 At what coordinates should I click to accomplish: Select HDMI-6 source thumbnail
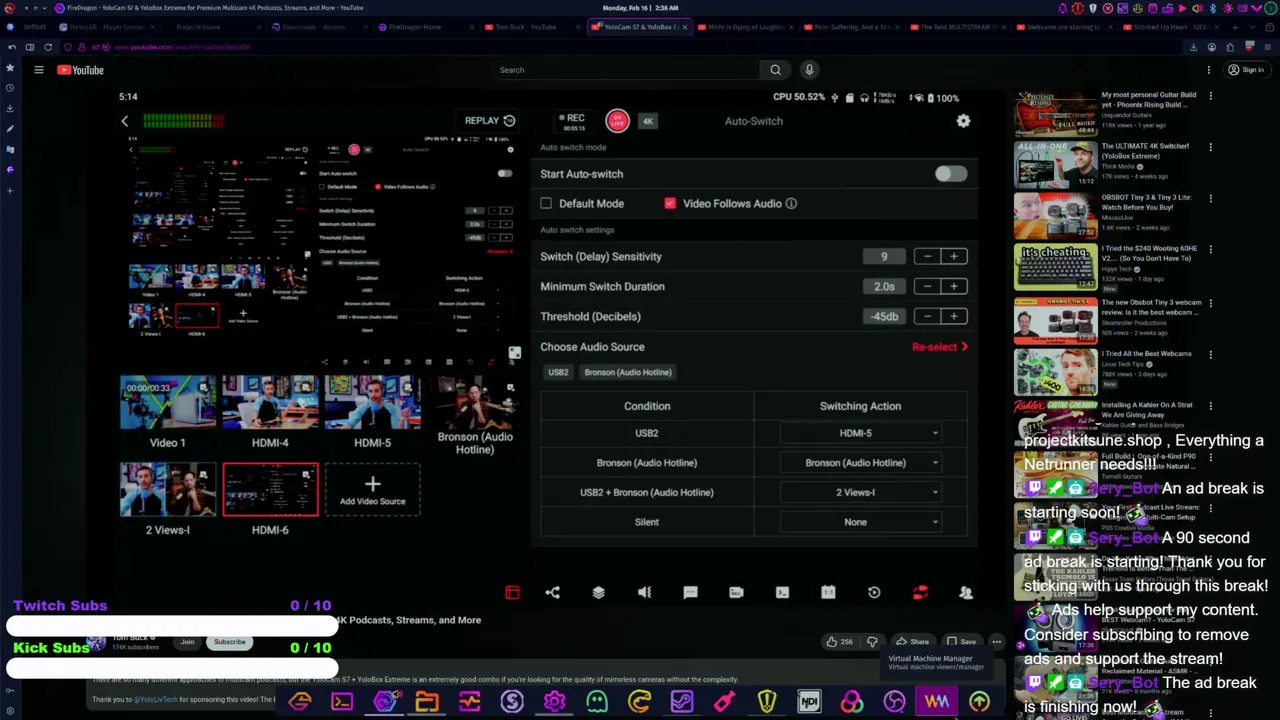270,490
